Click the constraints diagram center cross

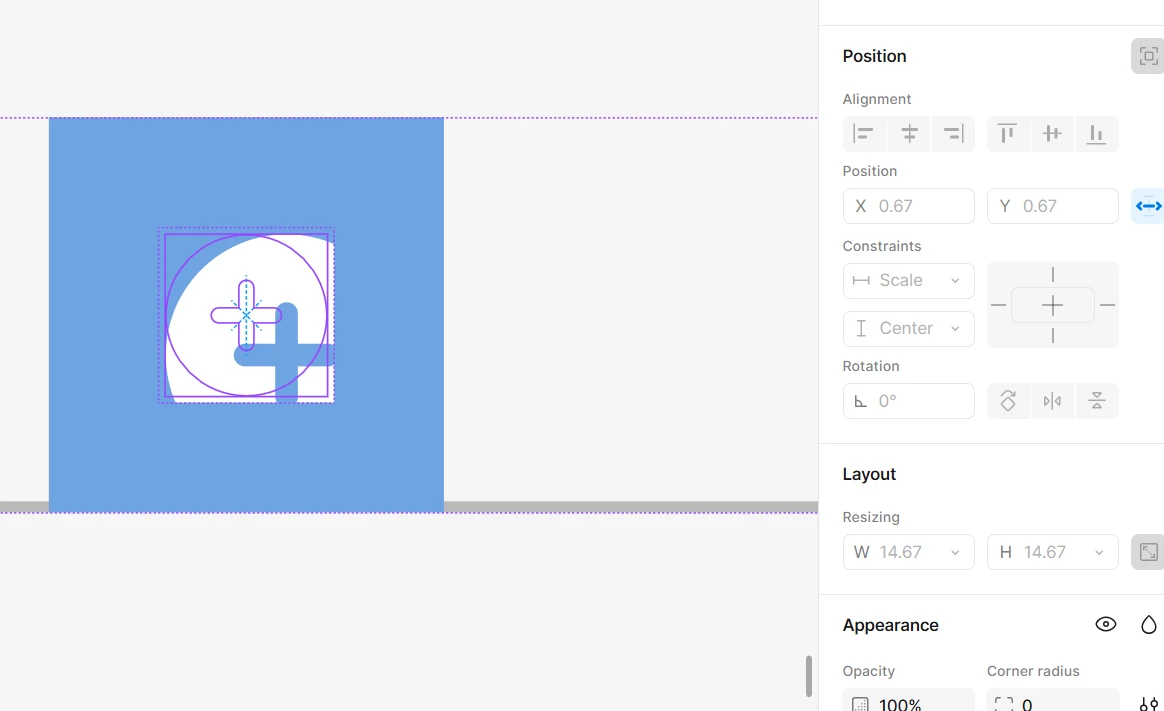1052,305
